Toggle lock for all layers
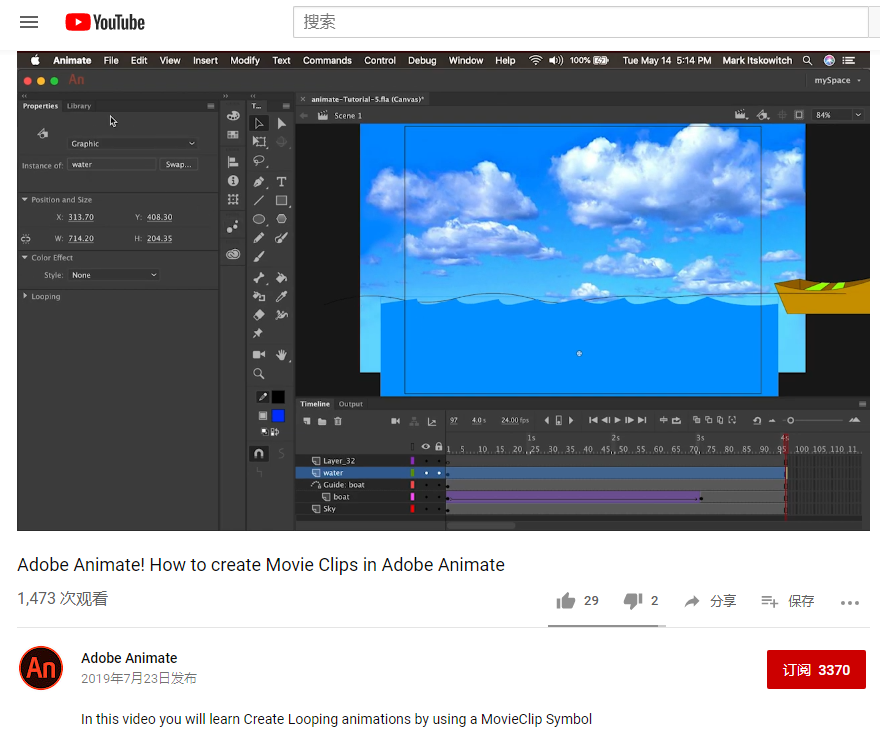 (x=439, y=447)
